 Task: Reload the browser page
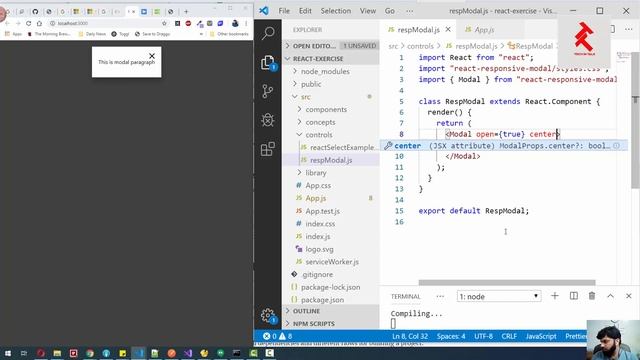click(29, 23)
